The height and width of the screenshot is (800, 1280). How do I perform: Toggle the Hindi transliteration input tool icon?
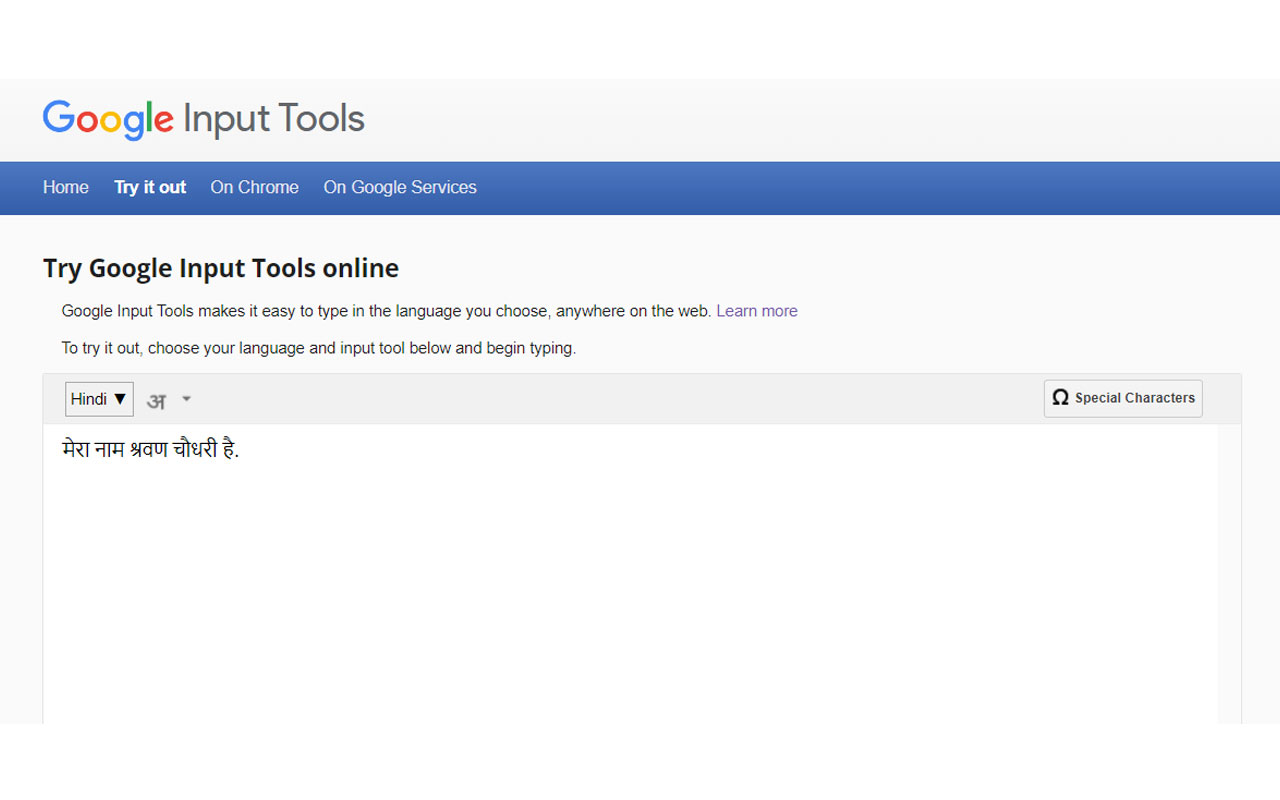pos(156,400)
